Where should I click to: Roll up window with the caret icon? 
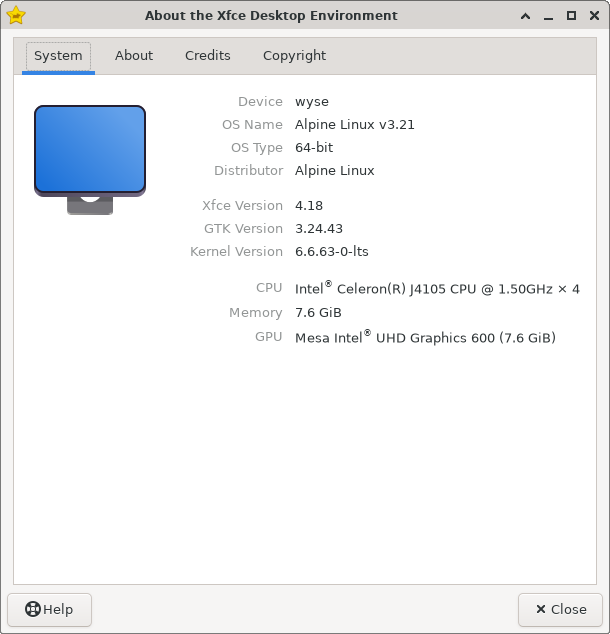(x=526, y=16)
